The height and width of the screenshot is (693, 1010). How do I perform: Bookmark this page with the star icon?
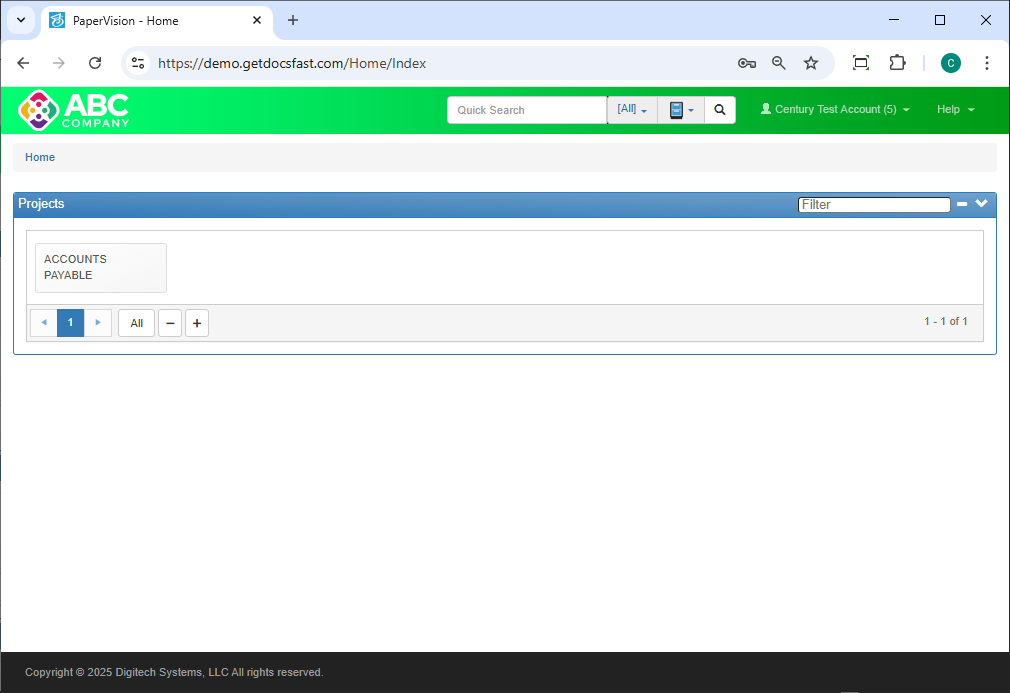pos(811,63)
